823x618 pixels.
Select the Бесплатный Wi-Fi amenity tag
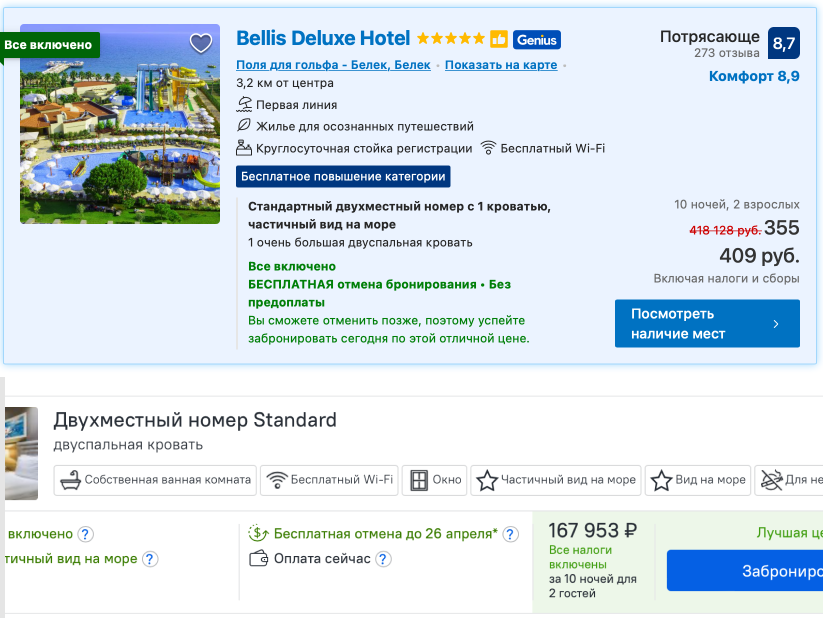(329, 480)
